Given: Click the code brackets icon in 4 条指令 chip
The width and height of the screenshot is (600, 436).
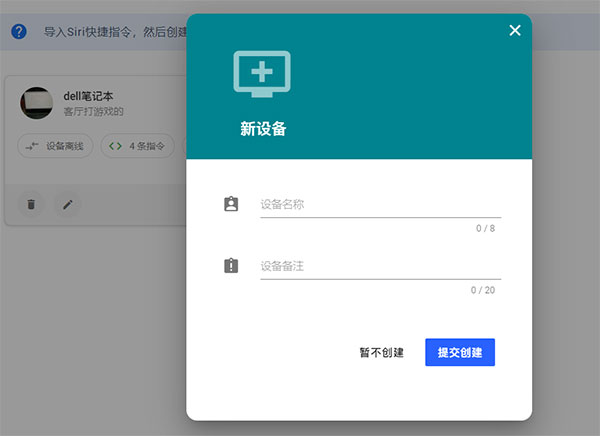Looking at the screenshot, I should click(x=115, y=146).
